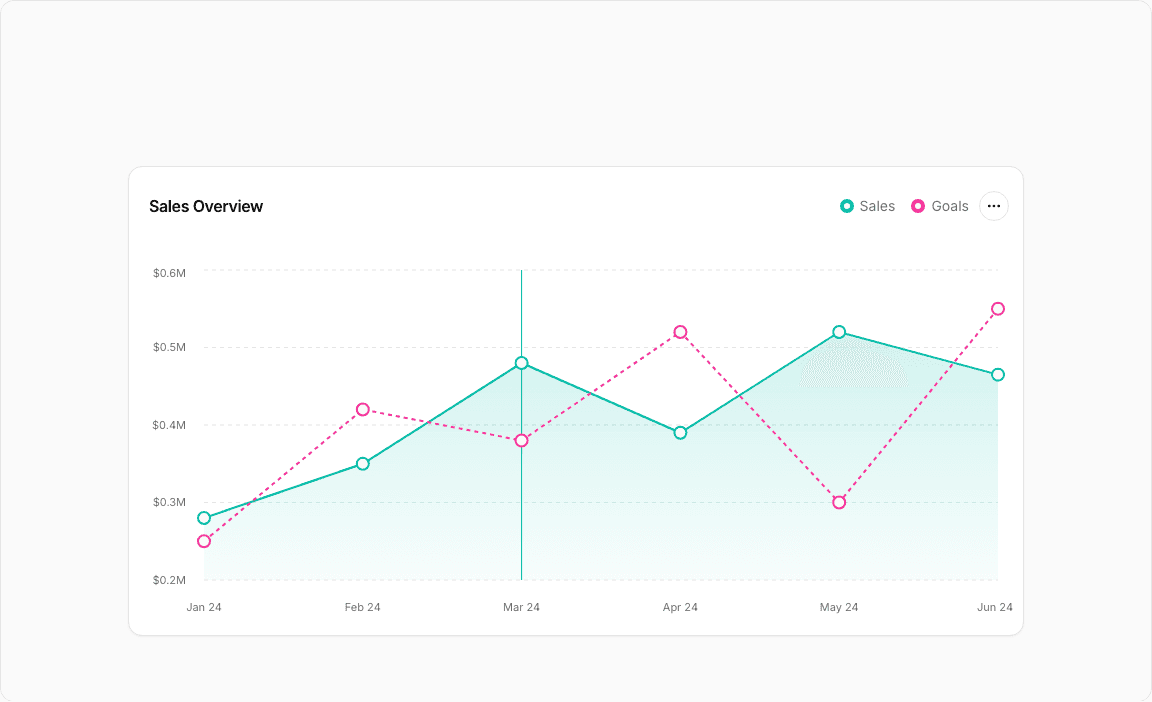Image resolution: width=1152 pixels, height=702 pixels.
Task: Expand the chart options via ellipsis
Action: [x=993, y=206]
